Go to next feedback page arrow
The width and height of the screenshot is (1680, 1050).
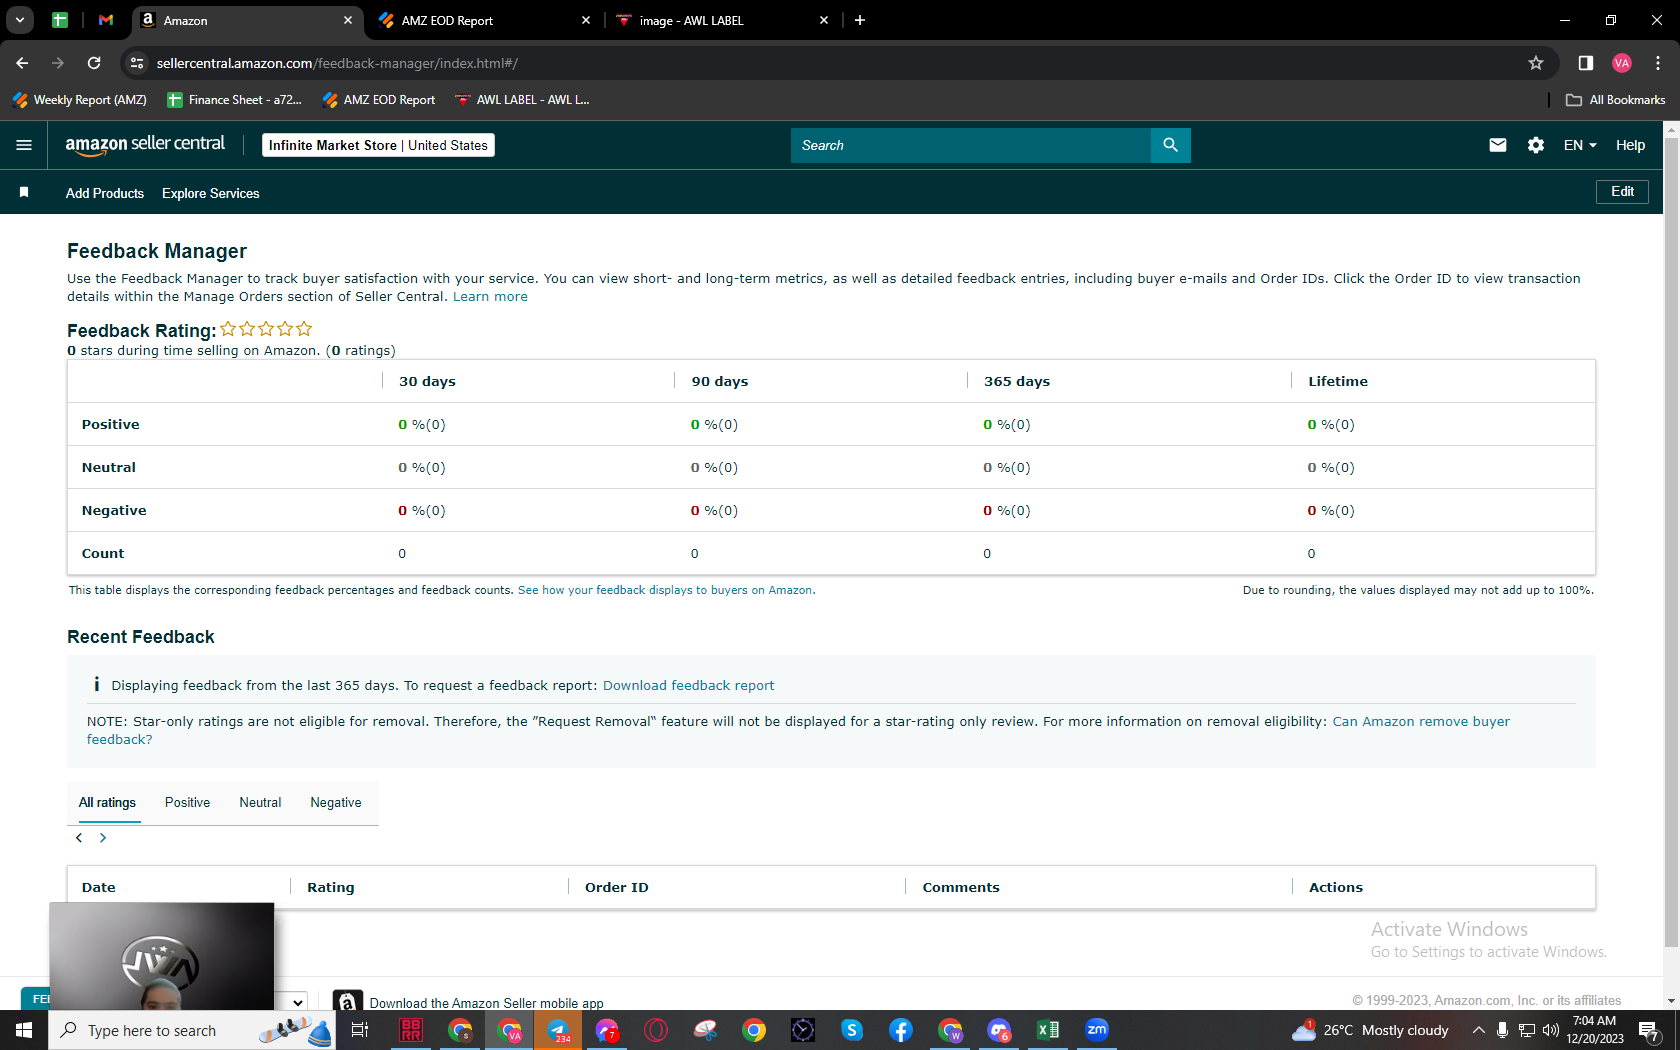click(103, 838)
